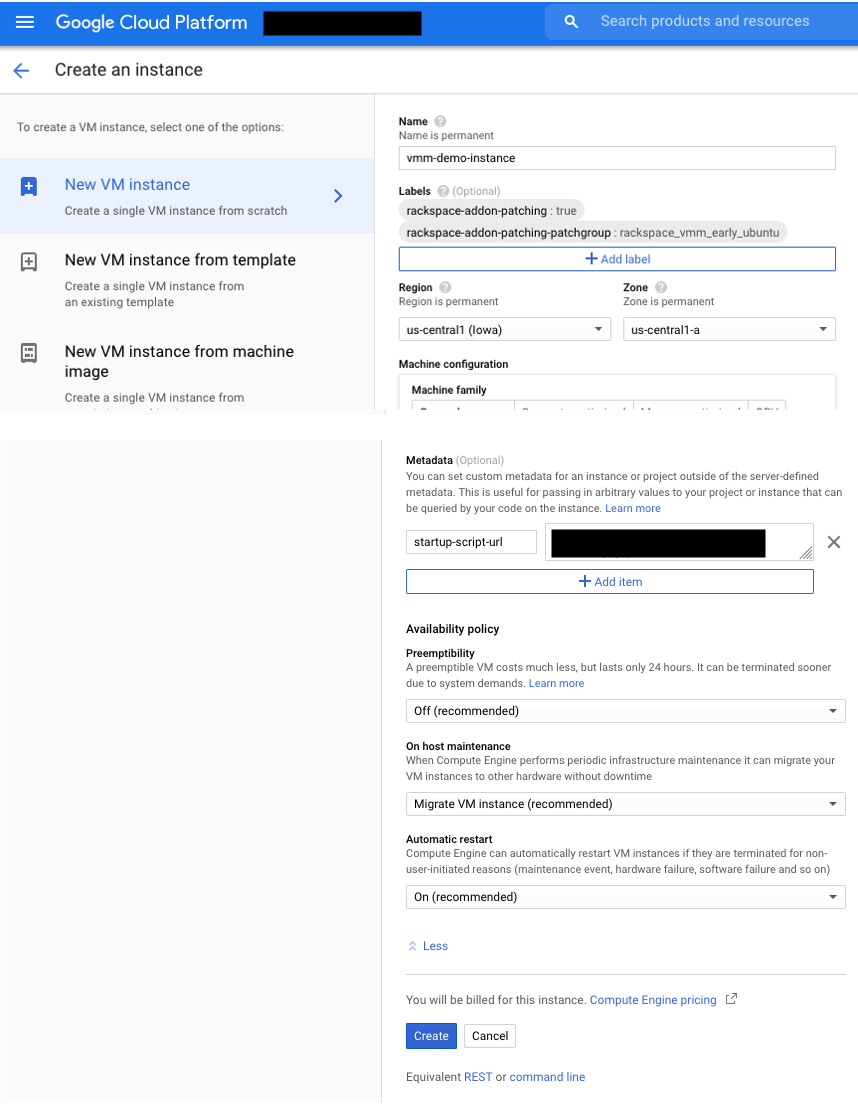Open the Region dropdown showing us-central1
The width and height of the screenshot is (858, 1104).
(504, 328)
